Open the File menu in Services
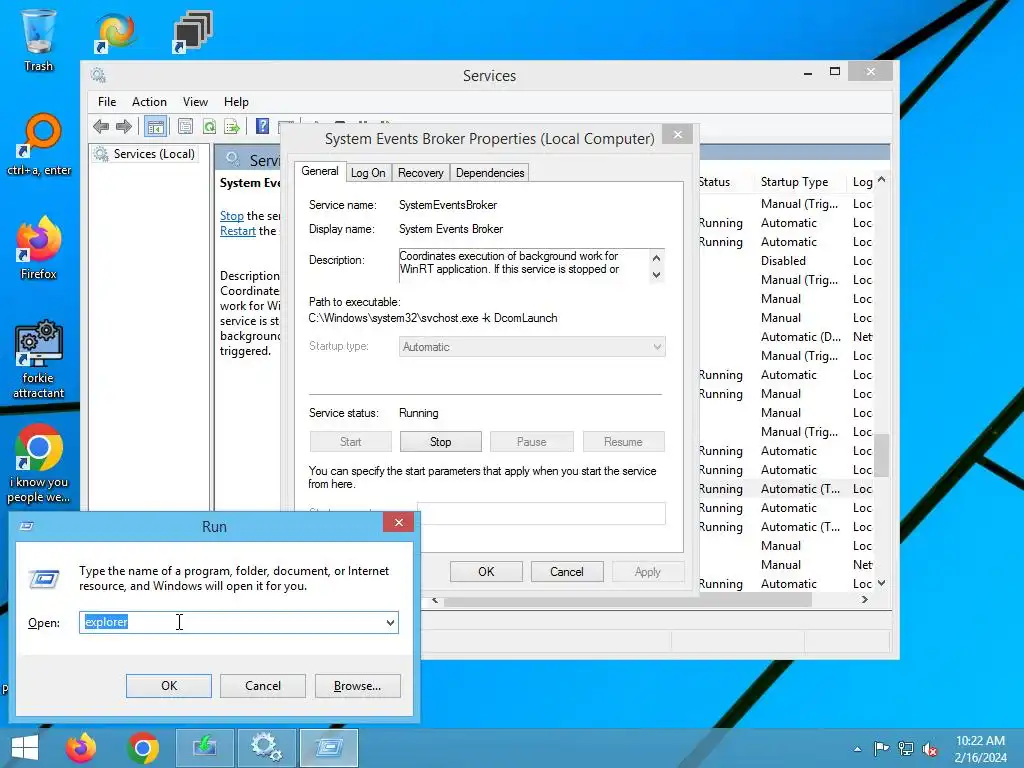The image size is (1024, 768). click(106, 102)
